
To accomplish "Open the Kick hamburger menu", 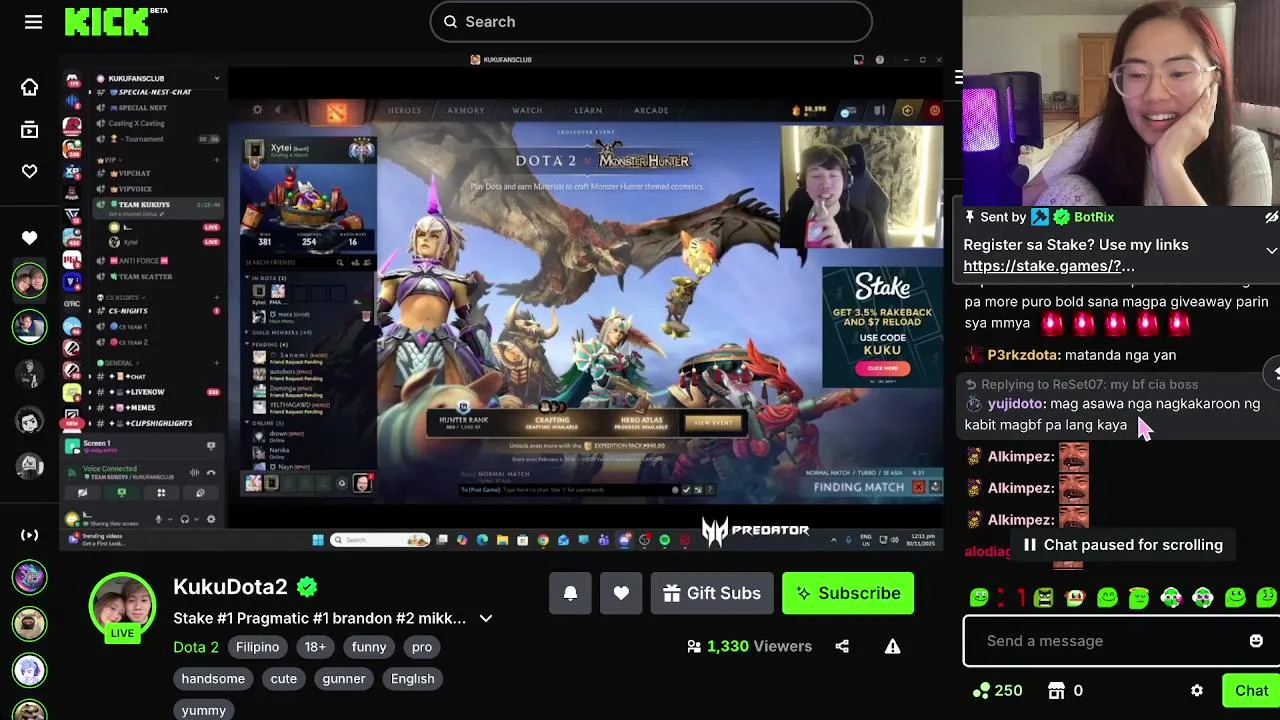I will [33, 22].
